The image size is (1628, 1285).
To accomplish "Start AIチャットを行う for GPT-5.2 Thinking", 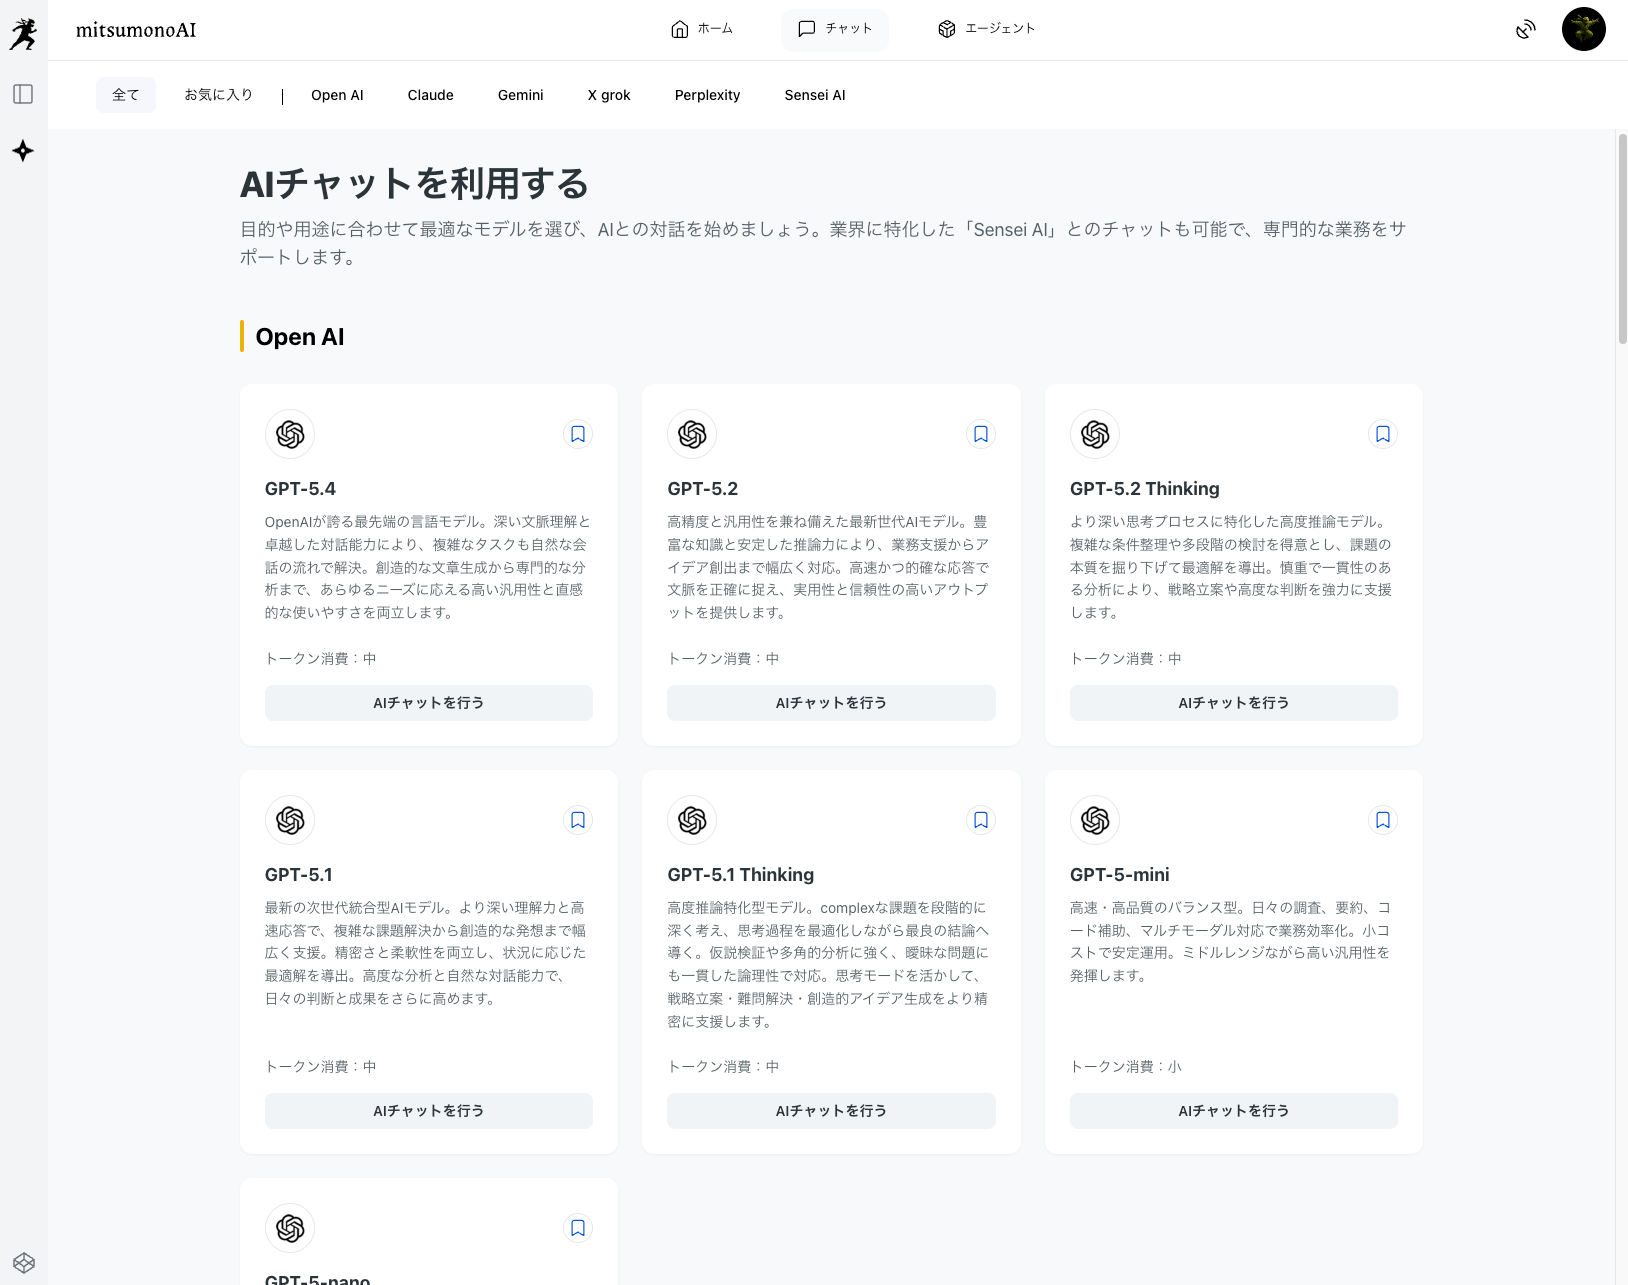I will (1234, 703).
